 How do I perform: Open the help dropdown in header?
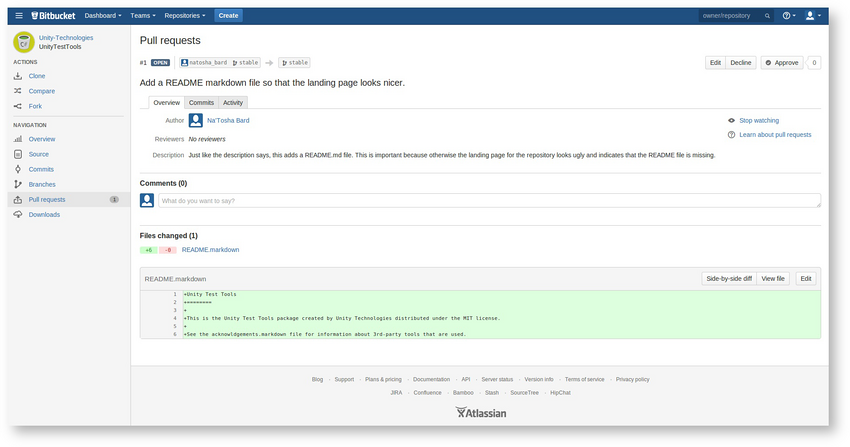click(x=789, y=16)
